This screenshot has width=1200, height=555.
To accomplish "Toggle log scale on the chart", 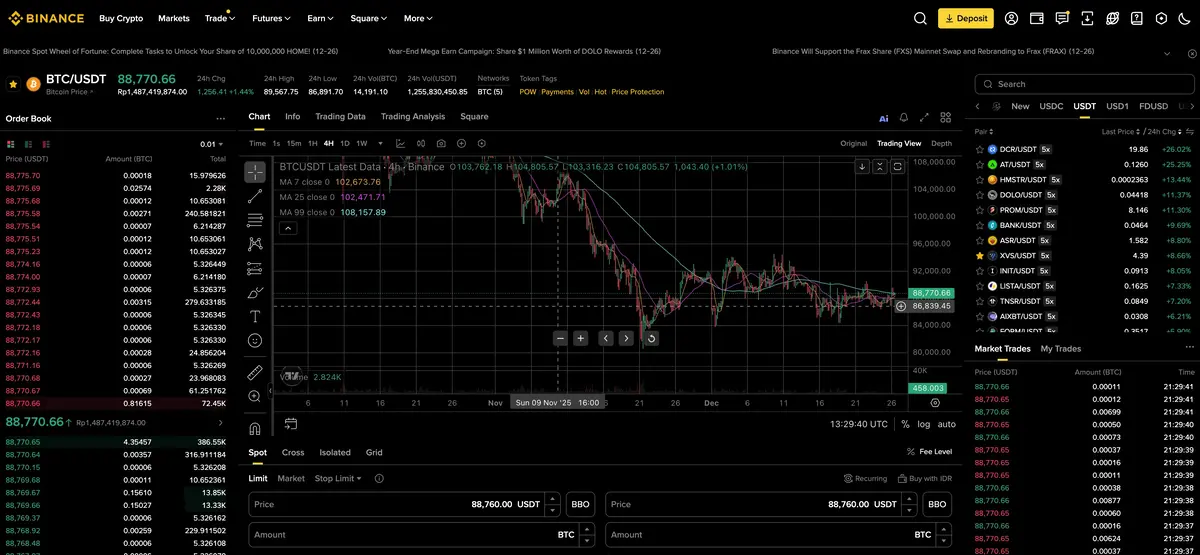I will (x=923, y=424).
